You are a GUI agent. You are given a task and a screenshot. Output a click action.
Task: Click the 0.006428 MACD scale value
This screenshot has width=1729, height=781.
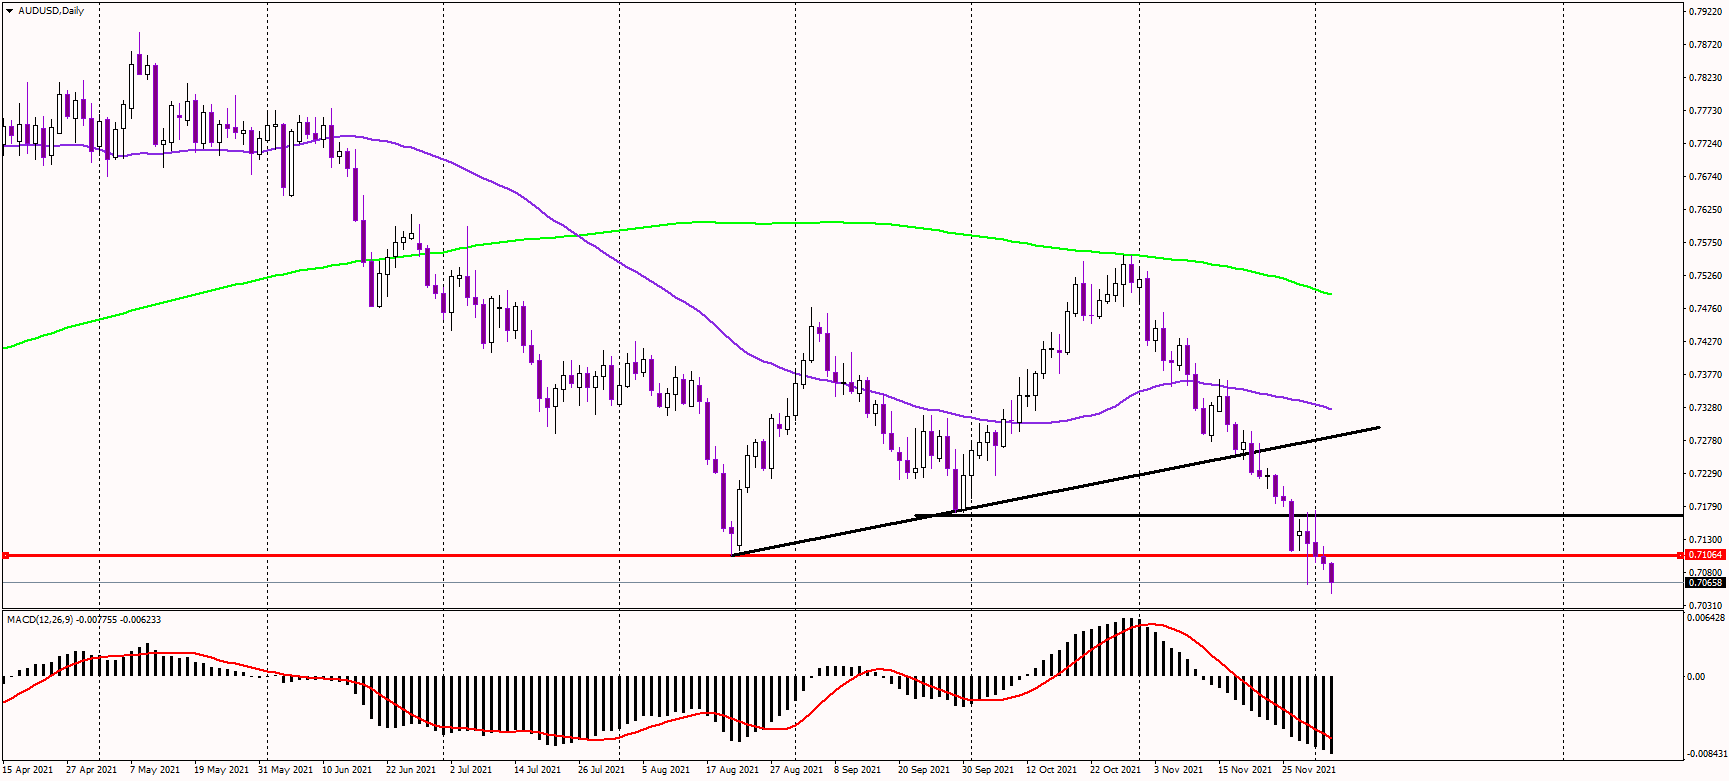click(1706, 618)
